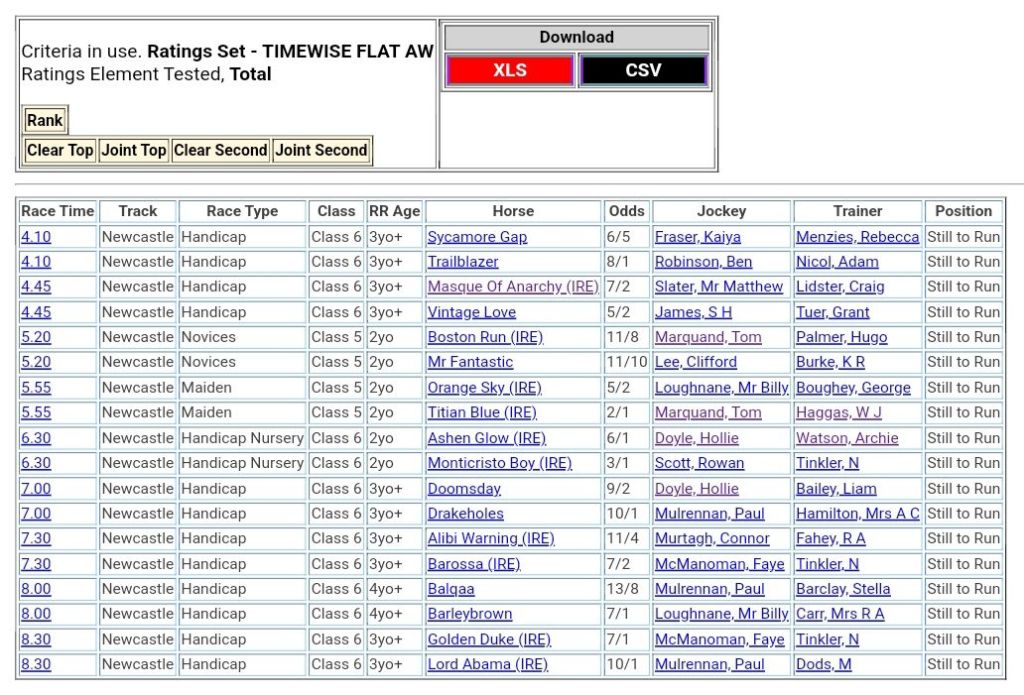
Task: Apply the Clear Second filter
Action: point(220,150)
